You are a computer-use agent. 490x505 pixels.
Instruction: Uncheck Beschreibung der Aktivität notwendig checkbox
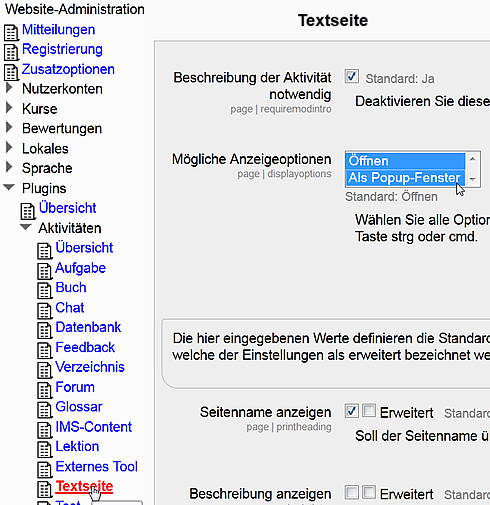coord(352,77)
